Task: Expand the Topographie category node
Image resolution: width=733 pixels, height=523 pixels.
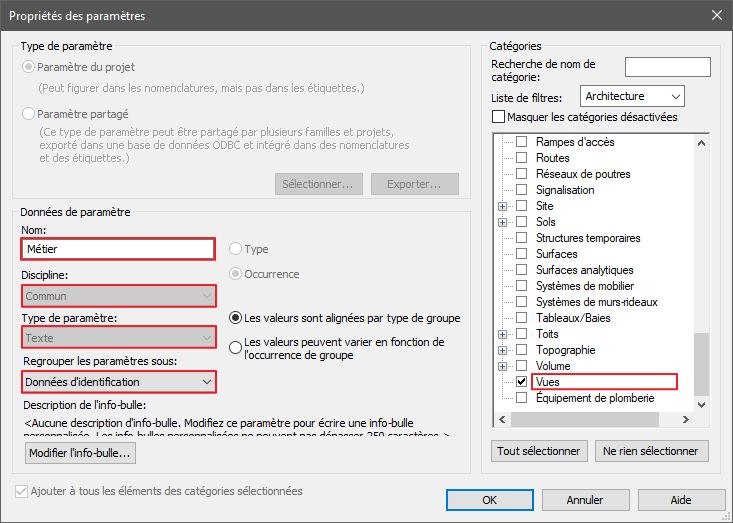Action: (503, 350)
